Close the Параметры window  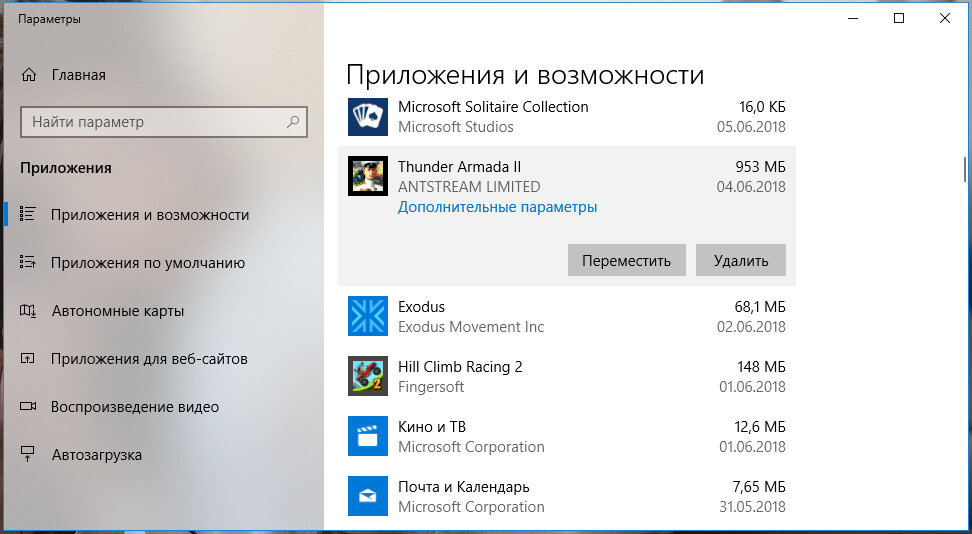(945, 19)
